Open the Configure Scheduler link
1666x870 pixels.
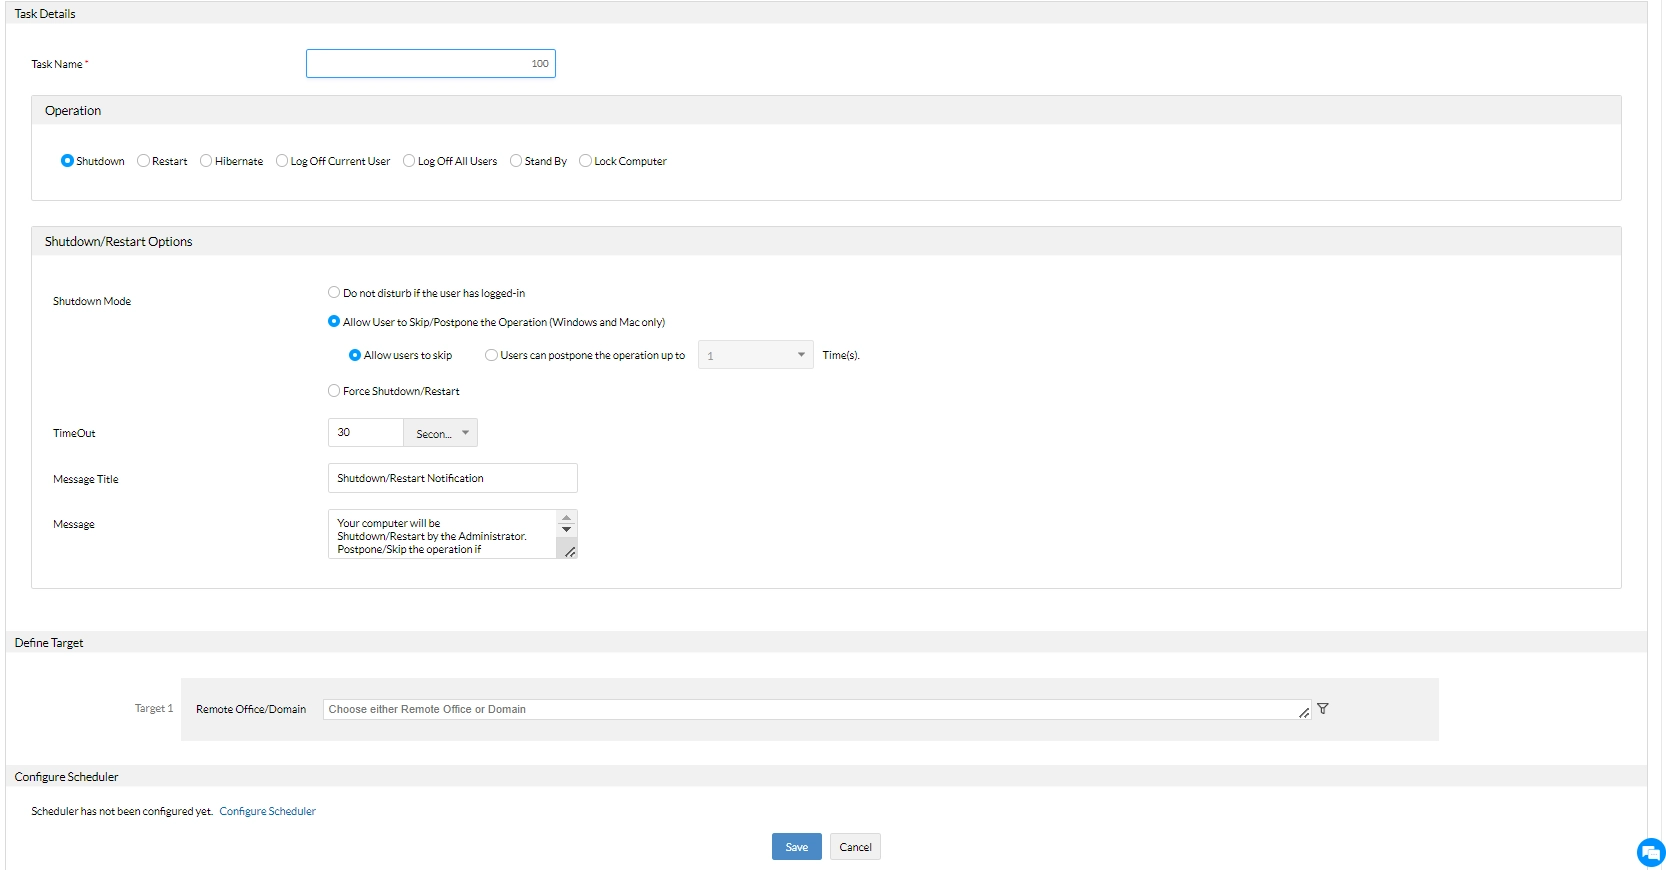[268, 812]
